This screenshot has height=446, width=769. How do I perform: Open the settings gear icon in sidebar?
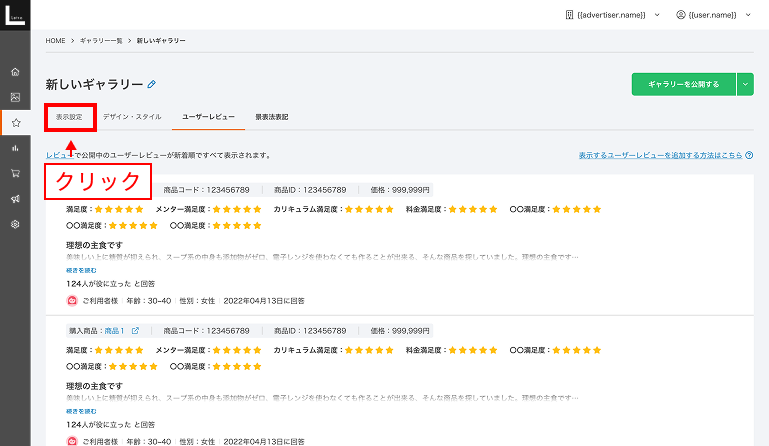(x=15, y=224)
